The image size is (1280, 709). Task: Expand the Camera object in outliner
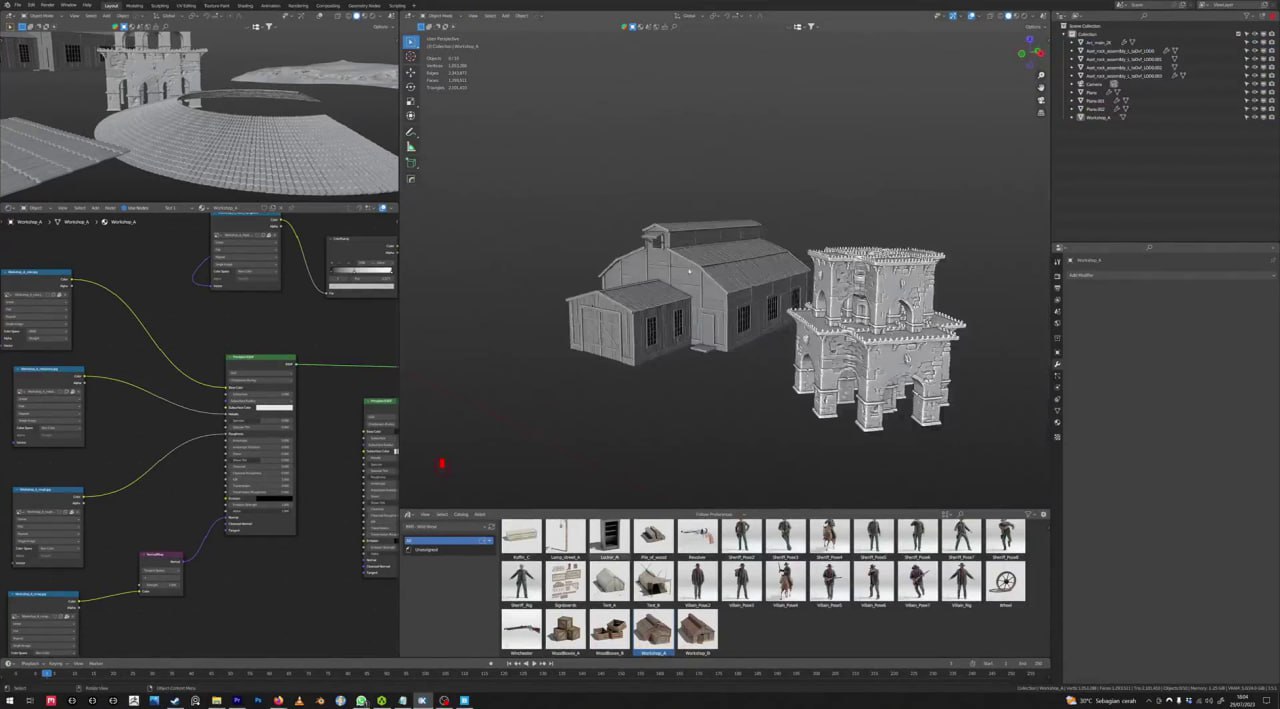click(x=1071, y=84)
